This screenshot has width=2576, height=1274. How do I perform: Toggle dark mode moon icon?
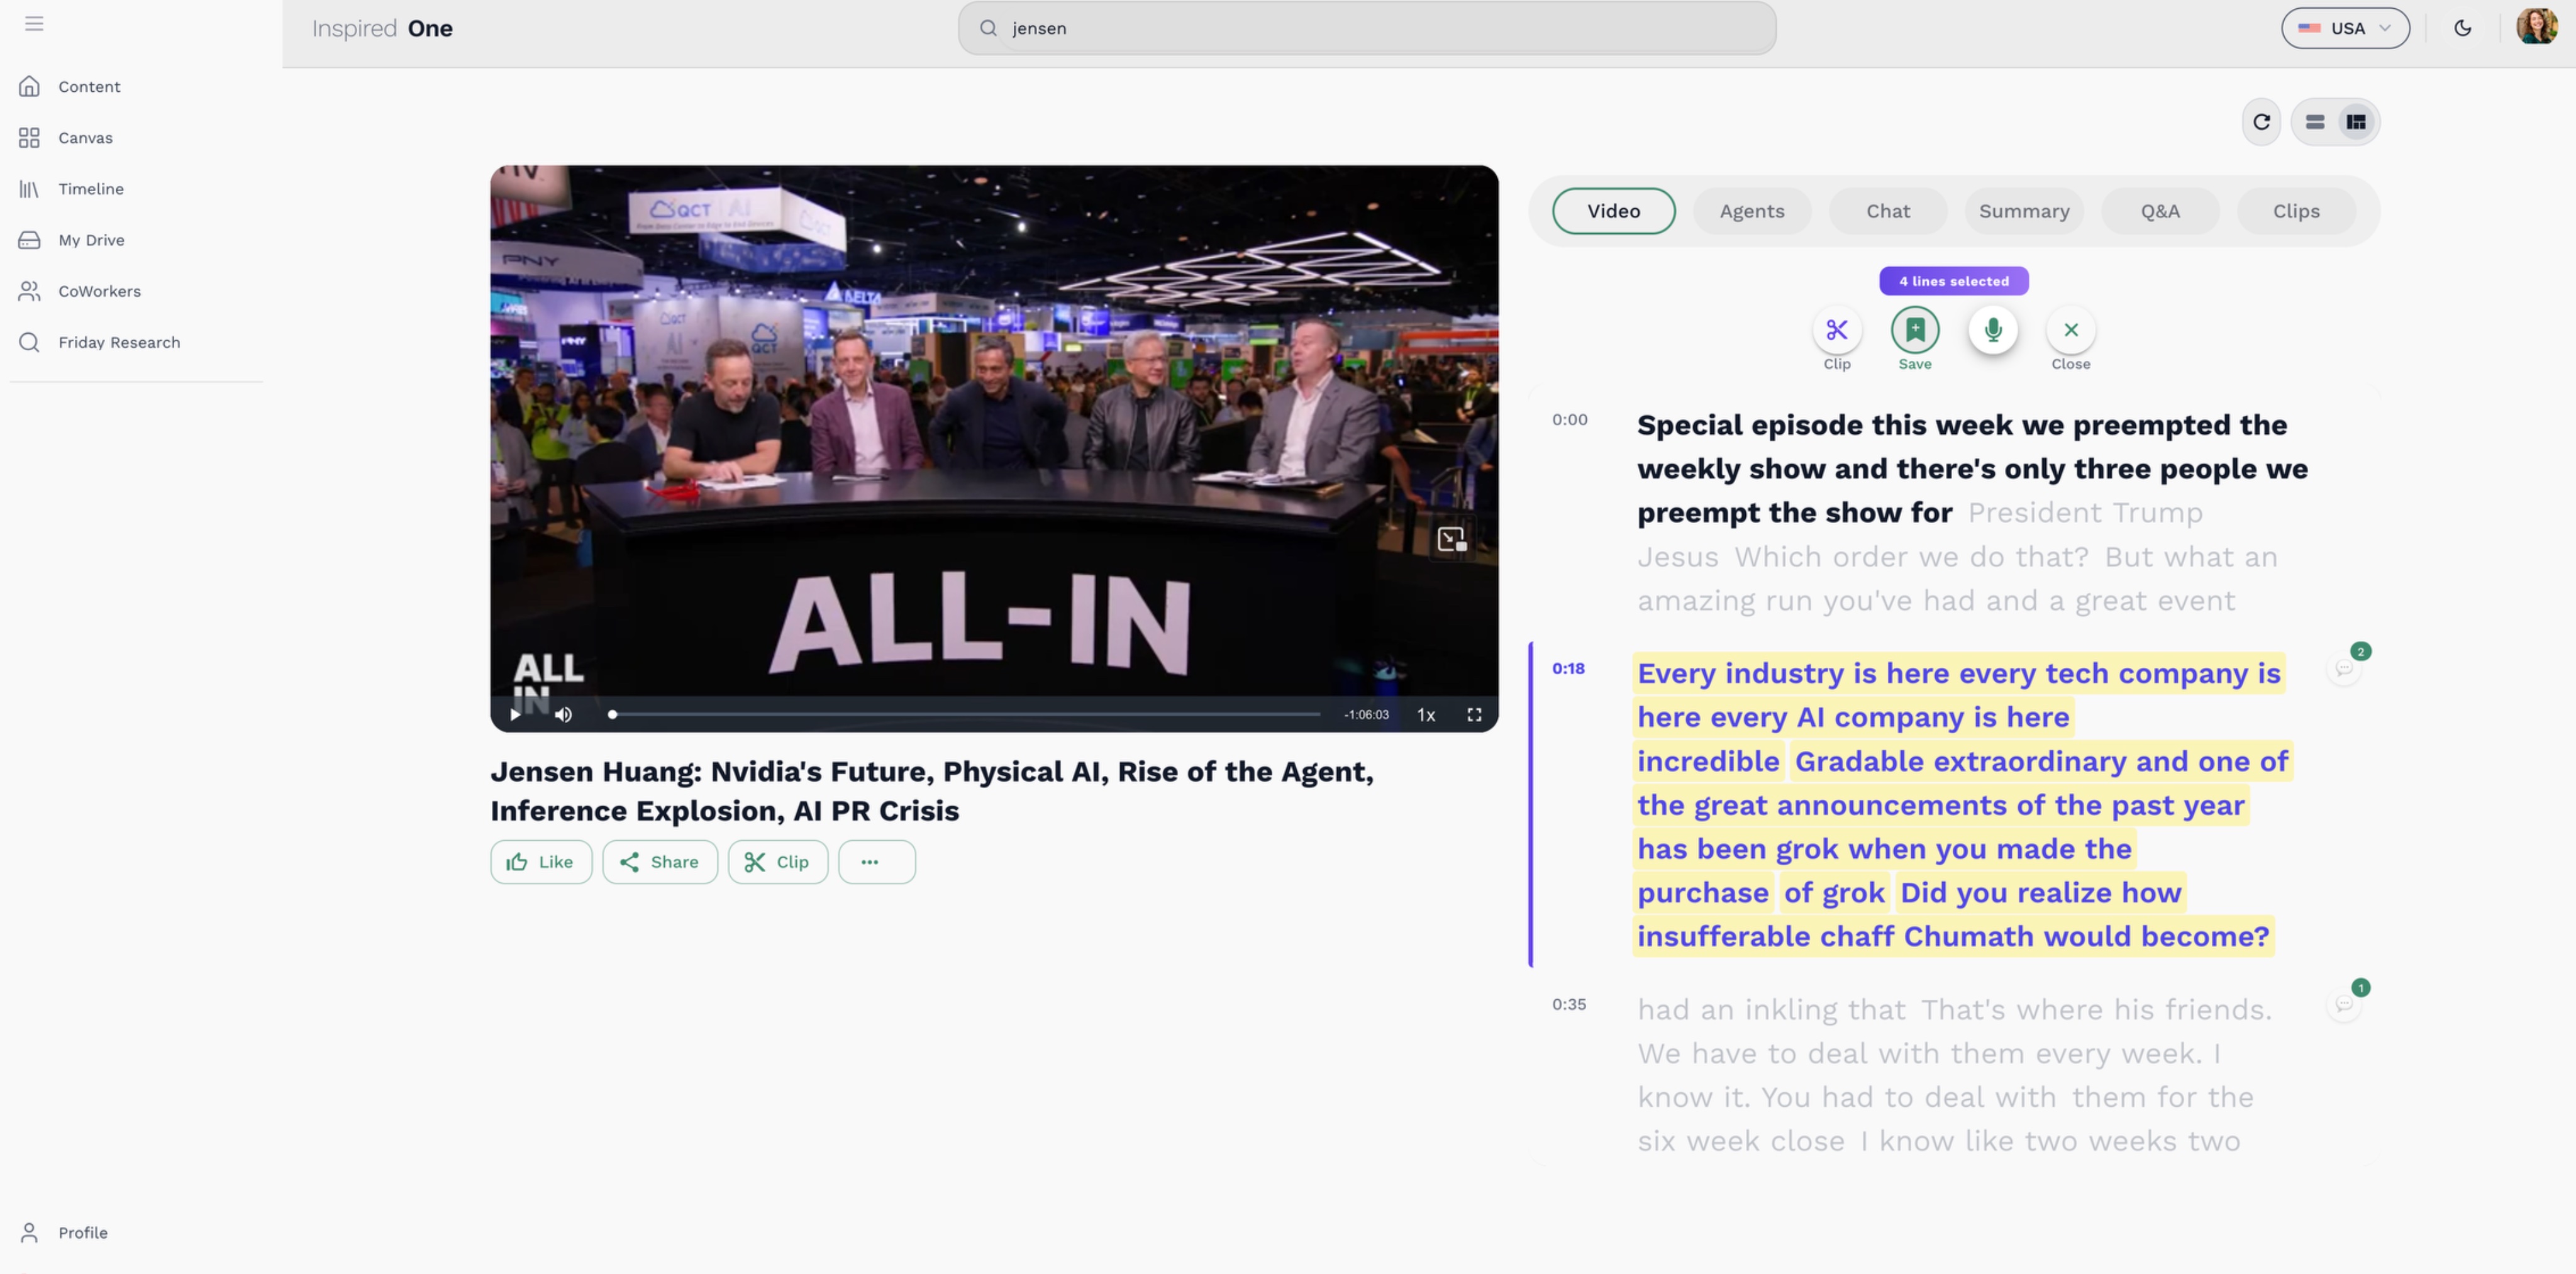(2463, 28)
